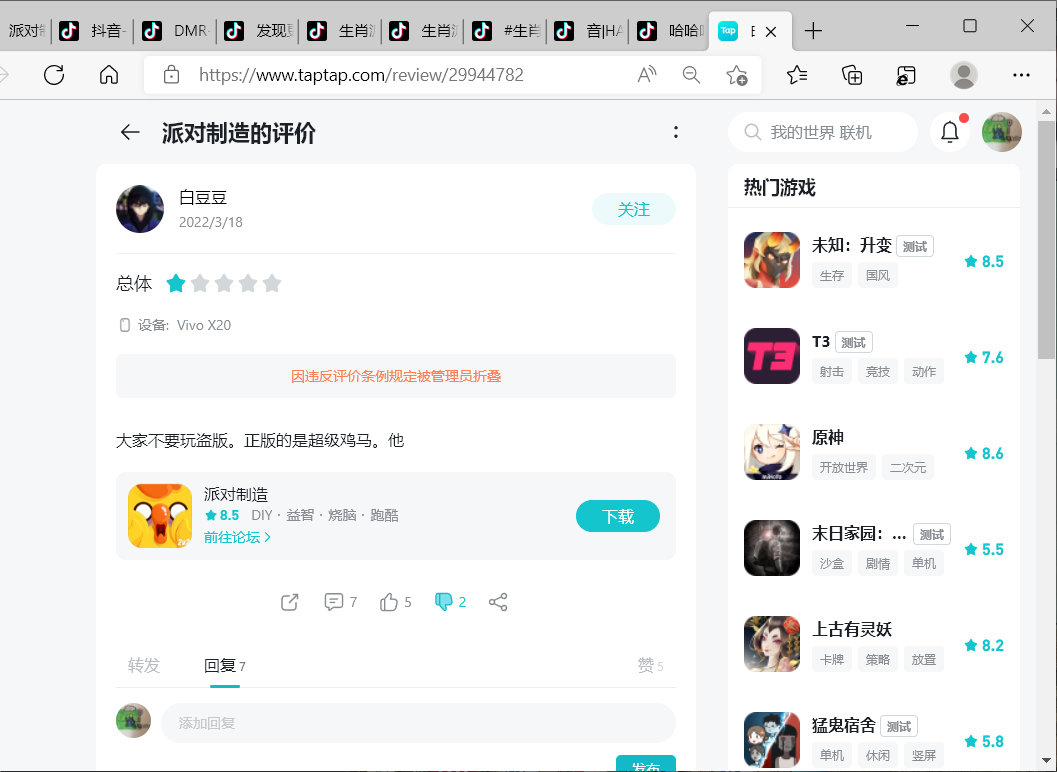Open the notification bell
1057x772 pixels.
[949, 132]
